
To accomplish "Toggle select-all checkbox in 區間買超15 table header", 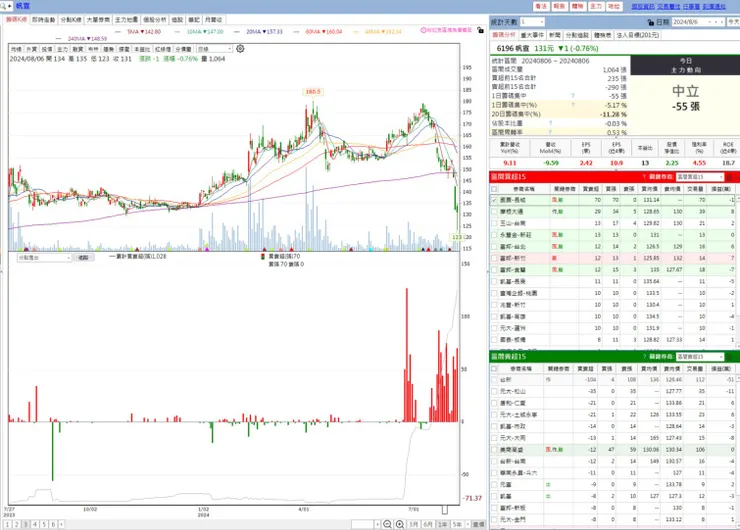I will coord(494,189).
